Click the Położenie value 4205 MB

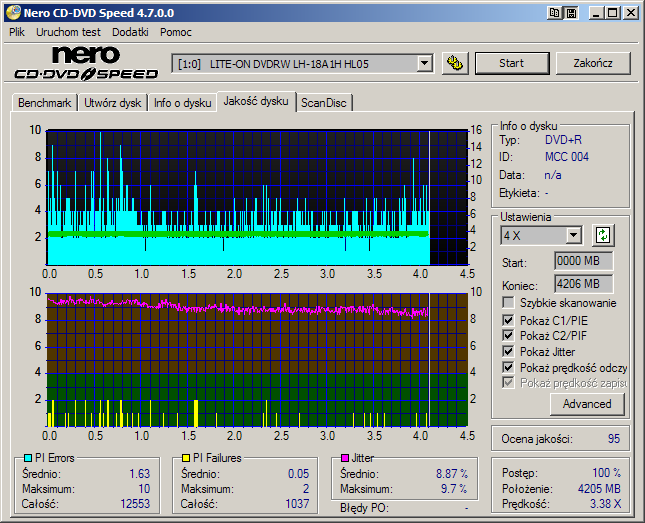click(599, 489)
